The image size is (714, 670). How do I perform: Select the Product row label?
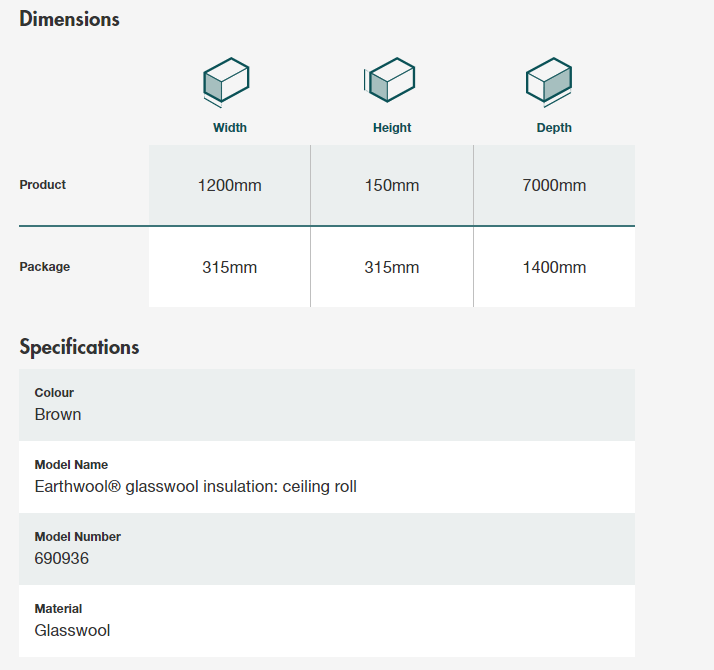point(43,185)
